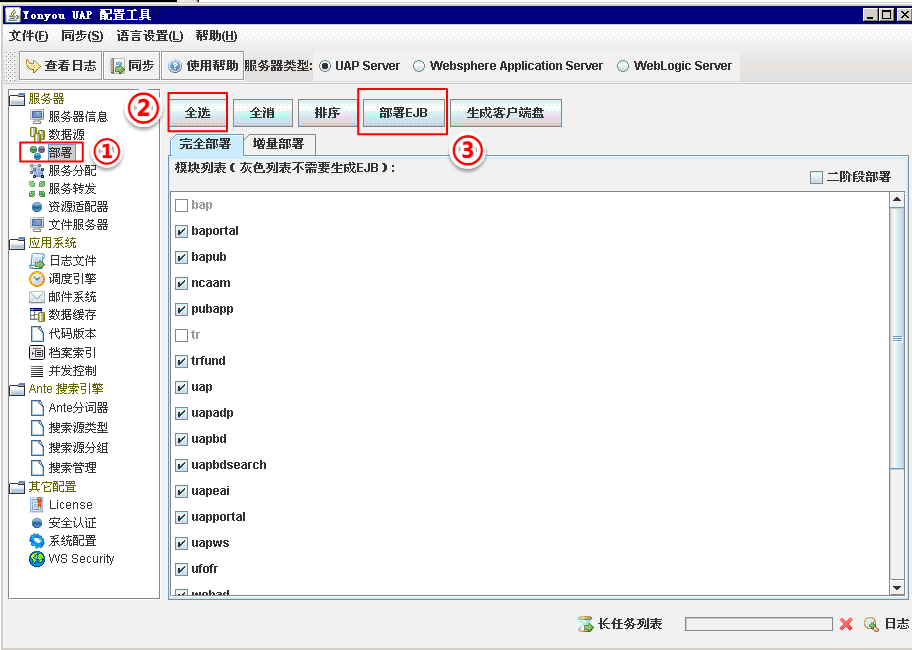
Task: Click the 全消 button
Action: [x=262, y=113]
